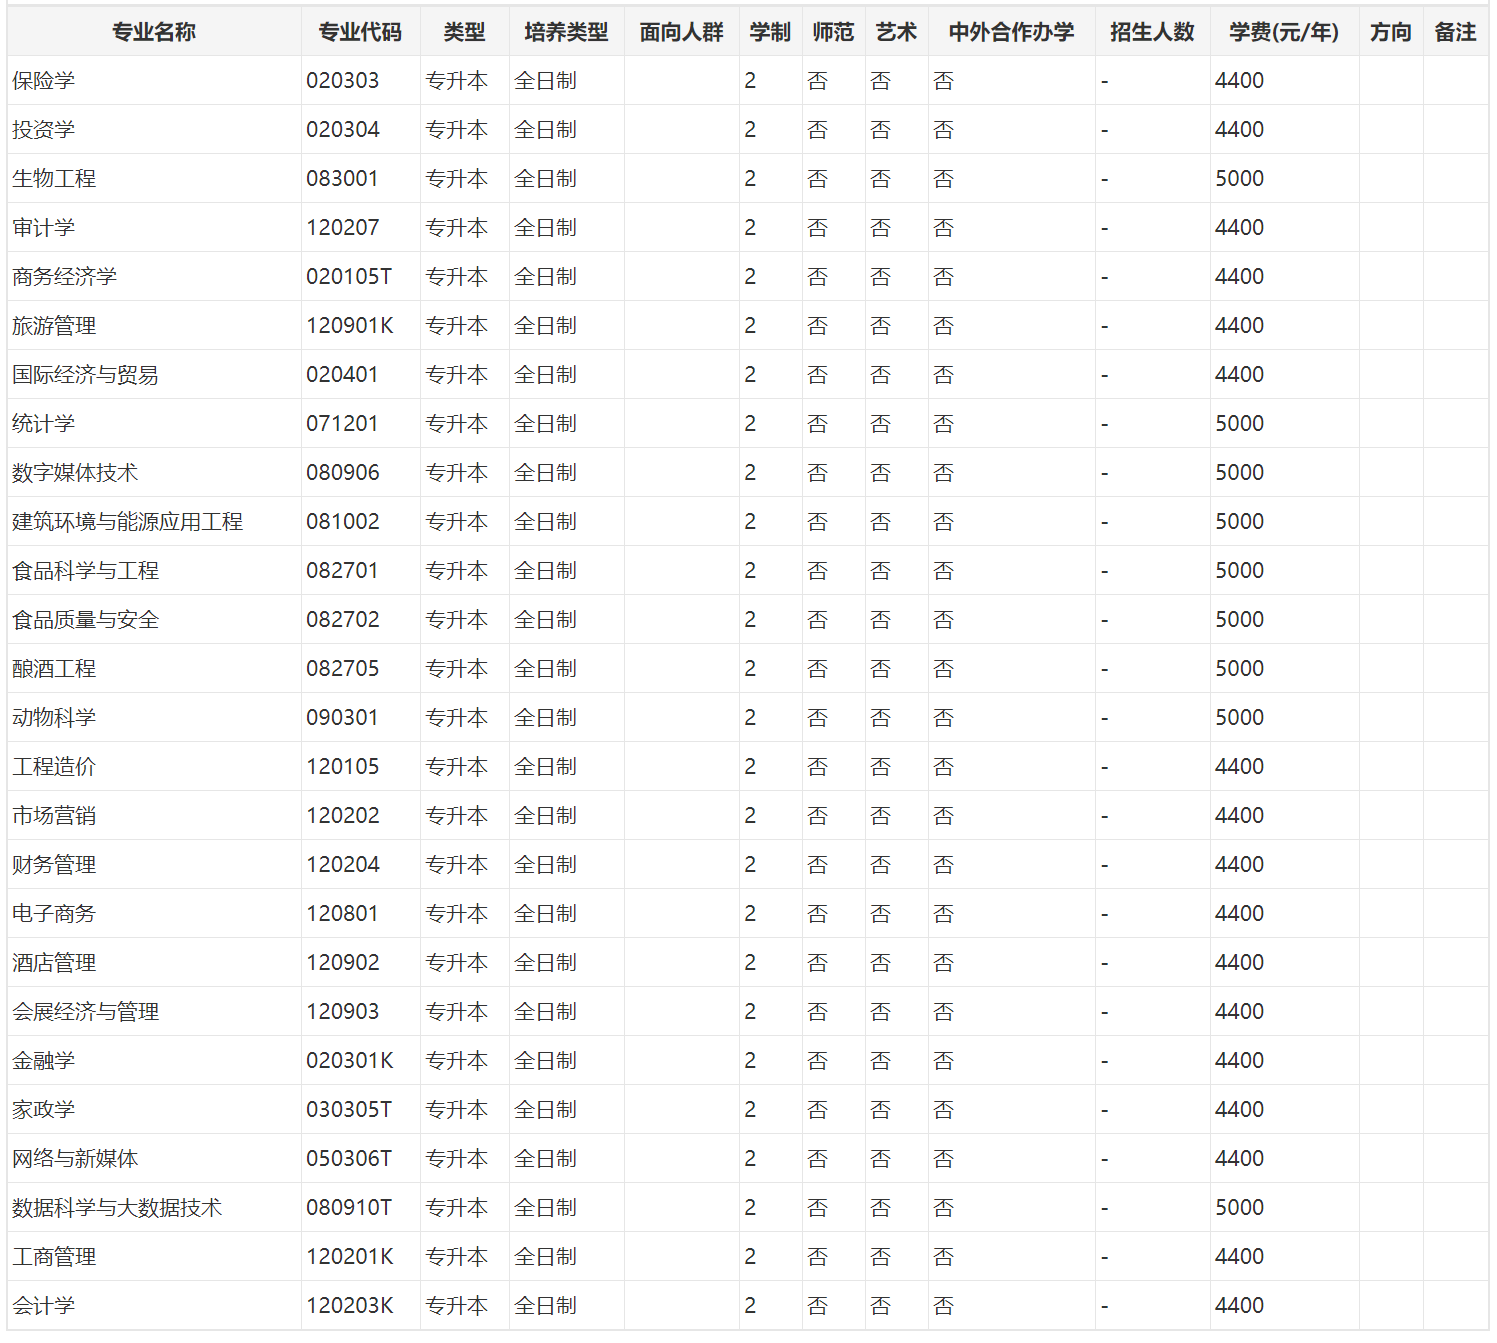Click the 培养类型 column header

coord(566,32)
